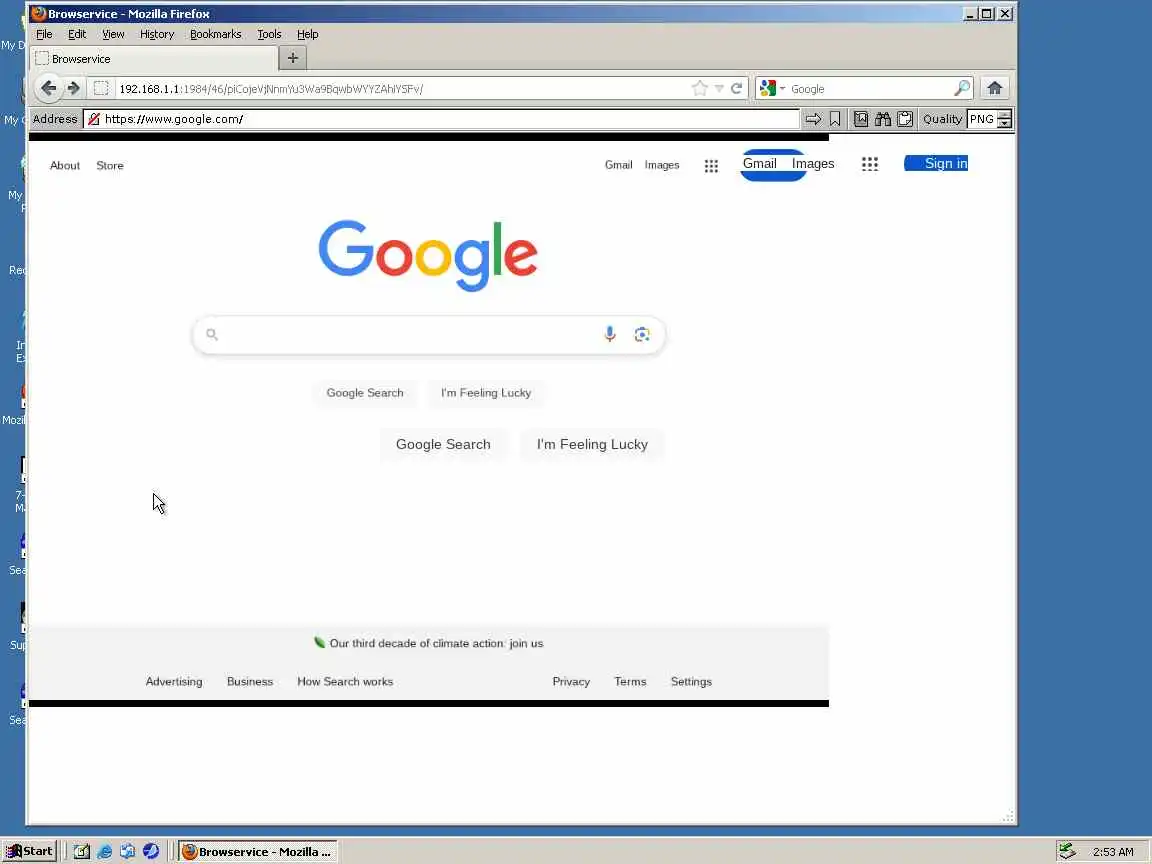The width and height of the screenshot is (1152, 864).
Task: Start voice search with microphone icon
Action: coord(610,334)
